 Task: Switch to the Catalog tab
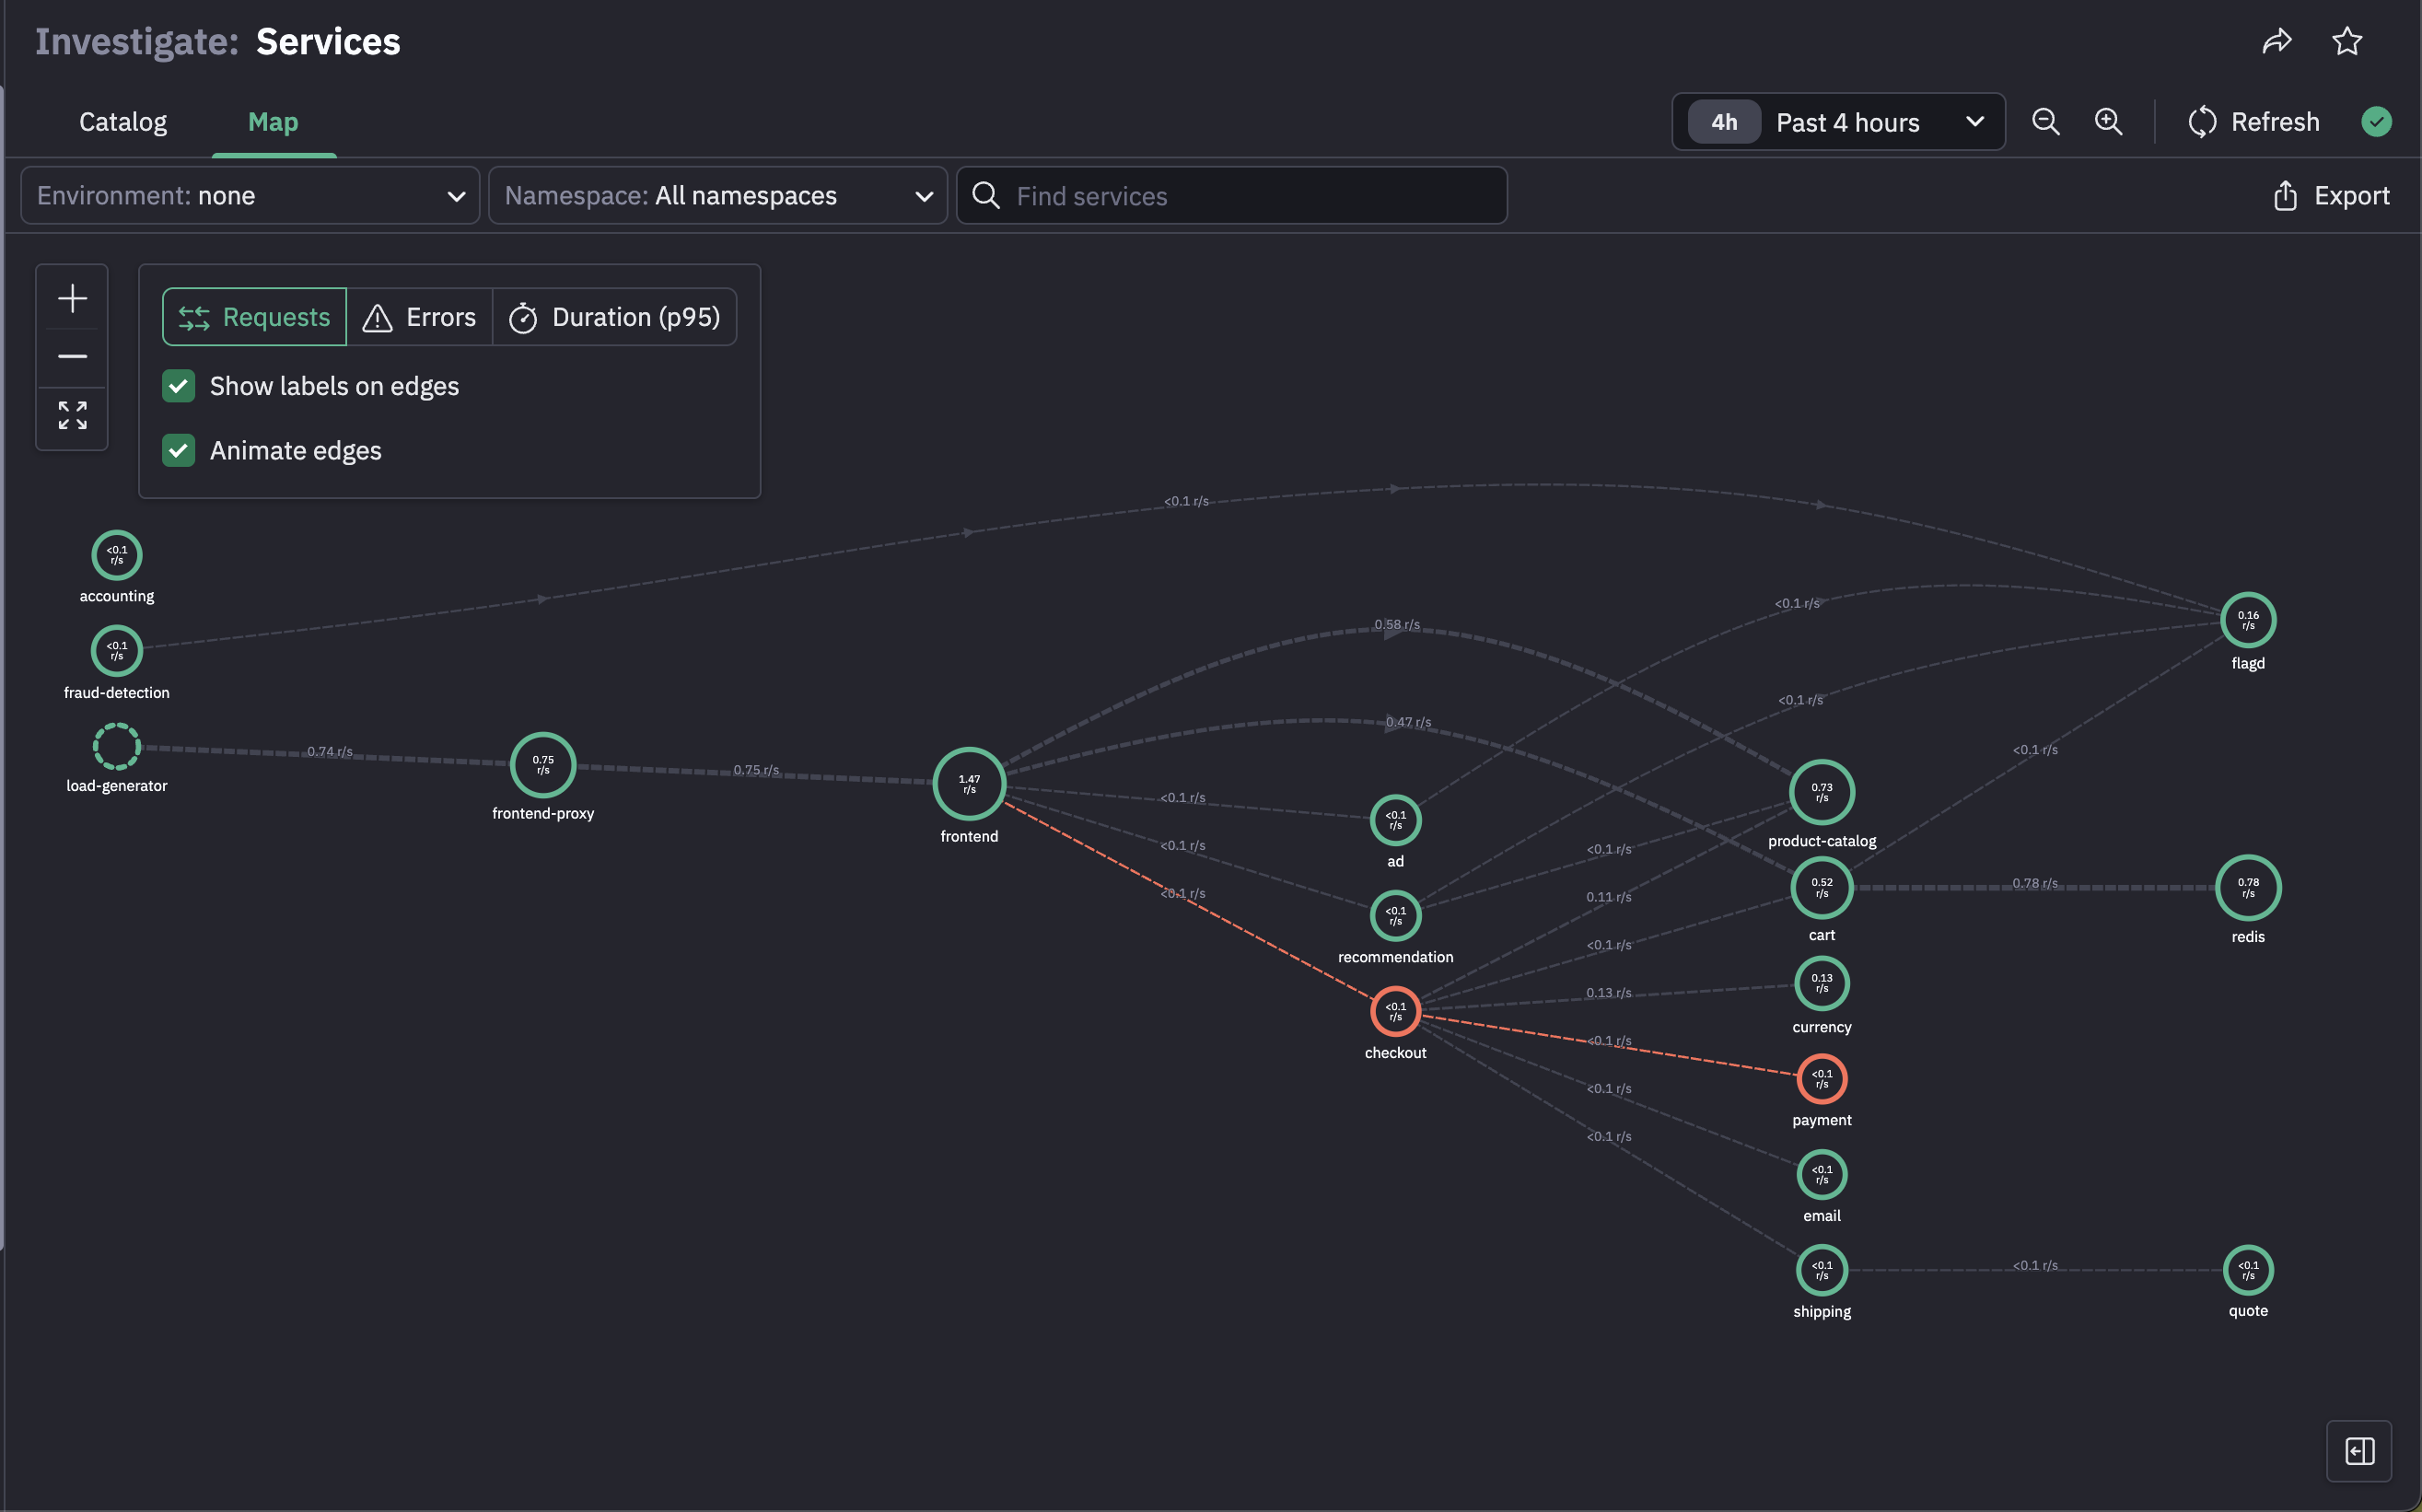(123, 122)
